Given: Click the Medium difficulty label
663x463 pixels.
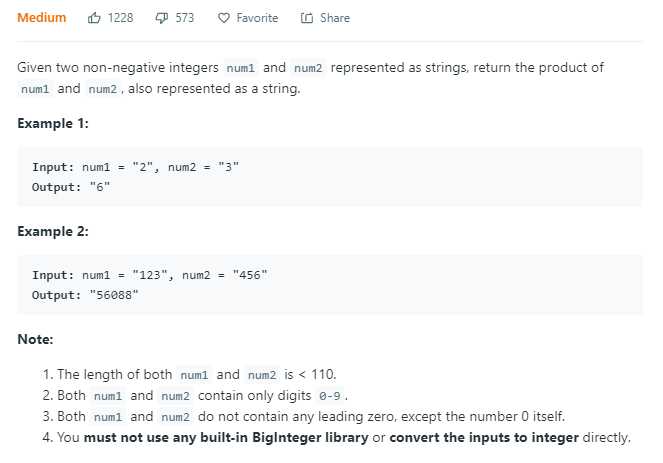Looking at the screenshot, I should (41, 18).
